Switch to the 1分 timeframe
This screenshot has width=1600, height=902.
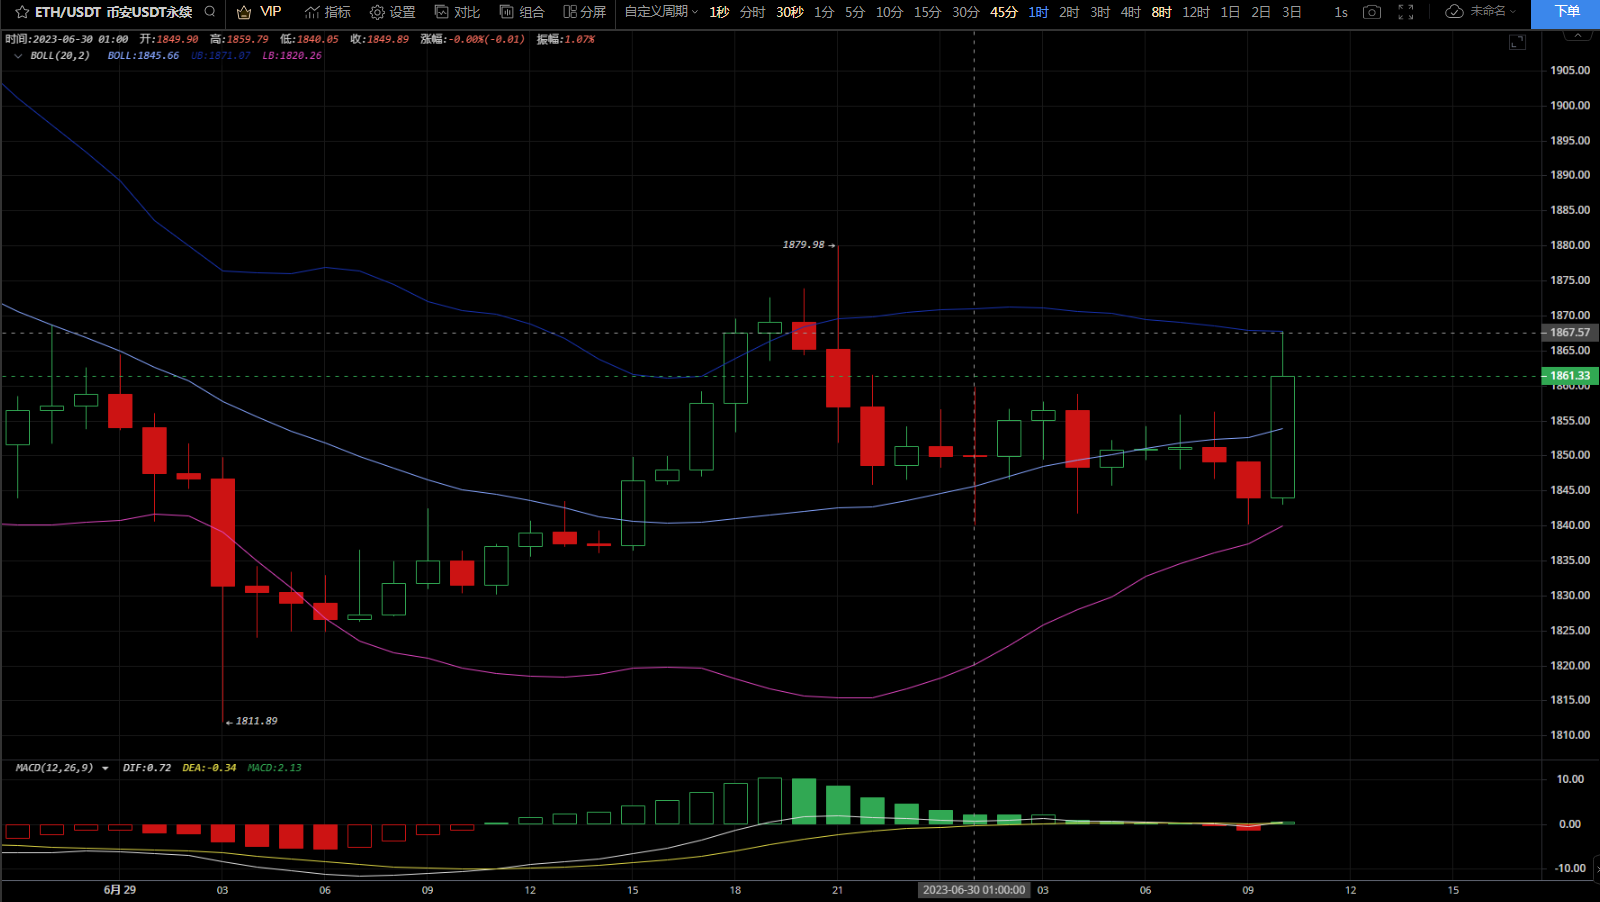point(824,12)
